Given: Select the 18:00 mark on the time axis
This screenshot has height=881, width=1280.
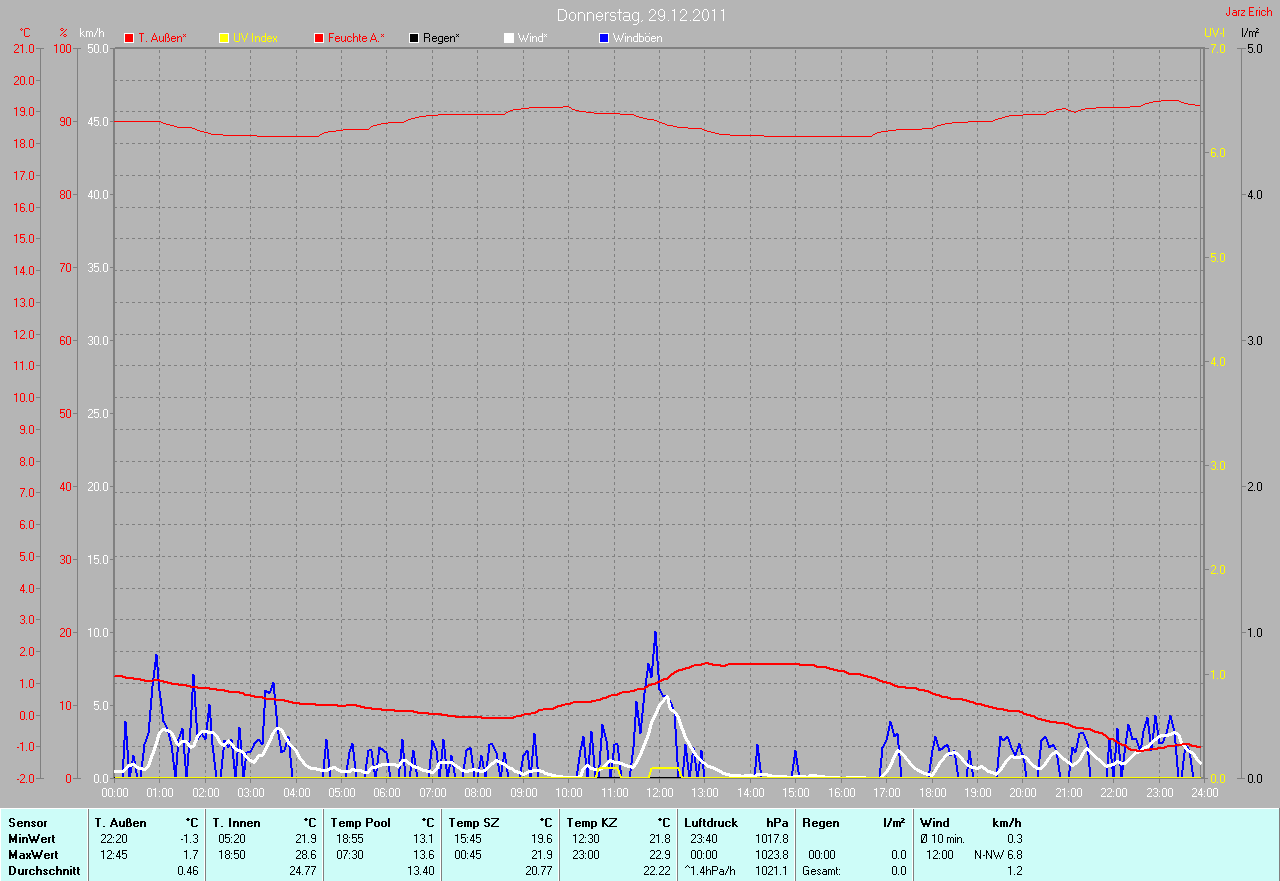Looking at the screenshot, I should pos(932,792).
